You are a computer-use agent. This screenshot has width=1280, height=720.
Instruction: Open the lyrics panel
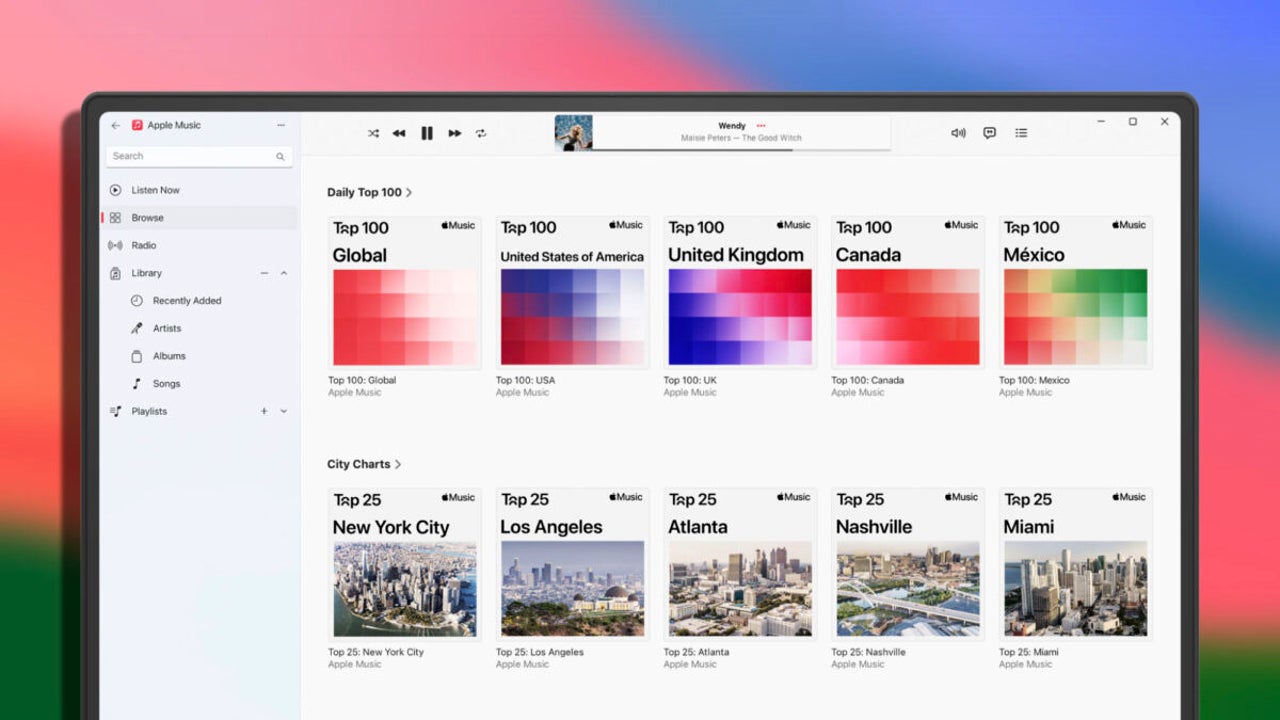[x=989, y=133]
